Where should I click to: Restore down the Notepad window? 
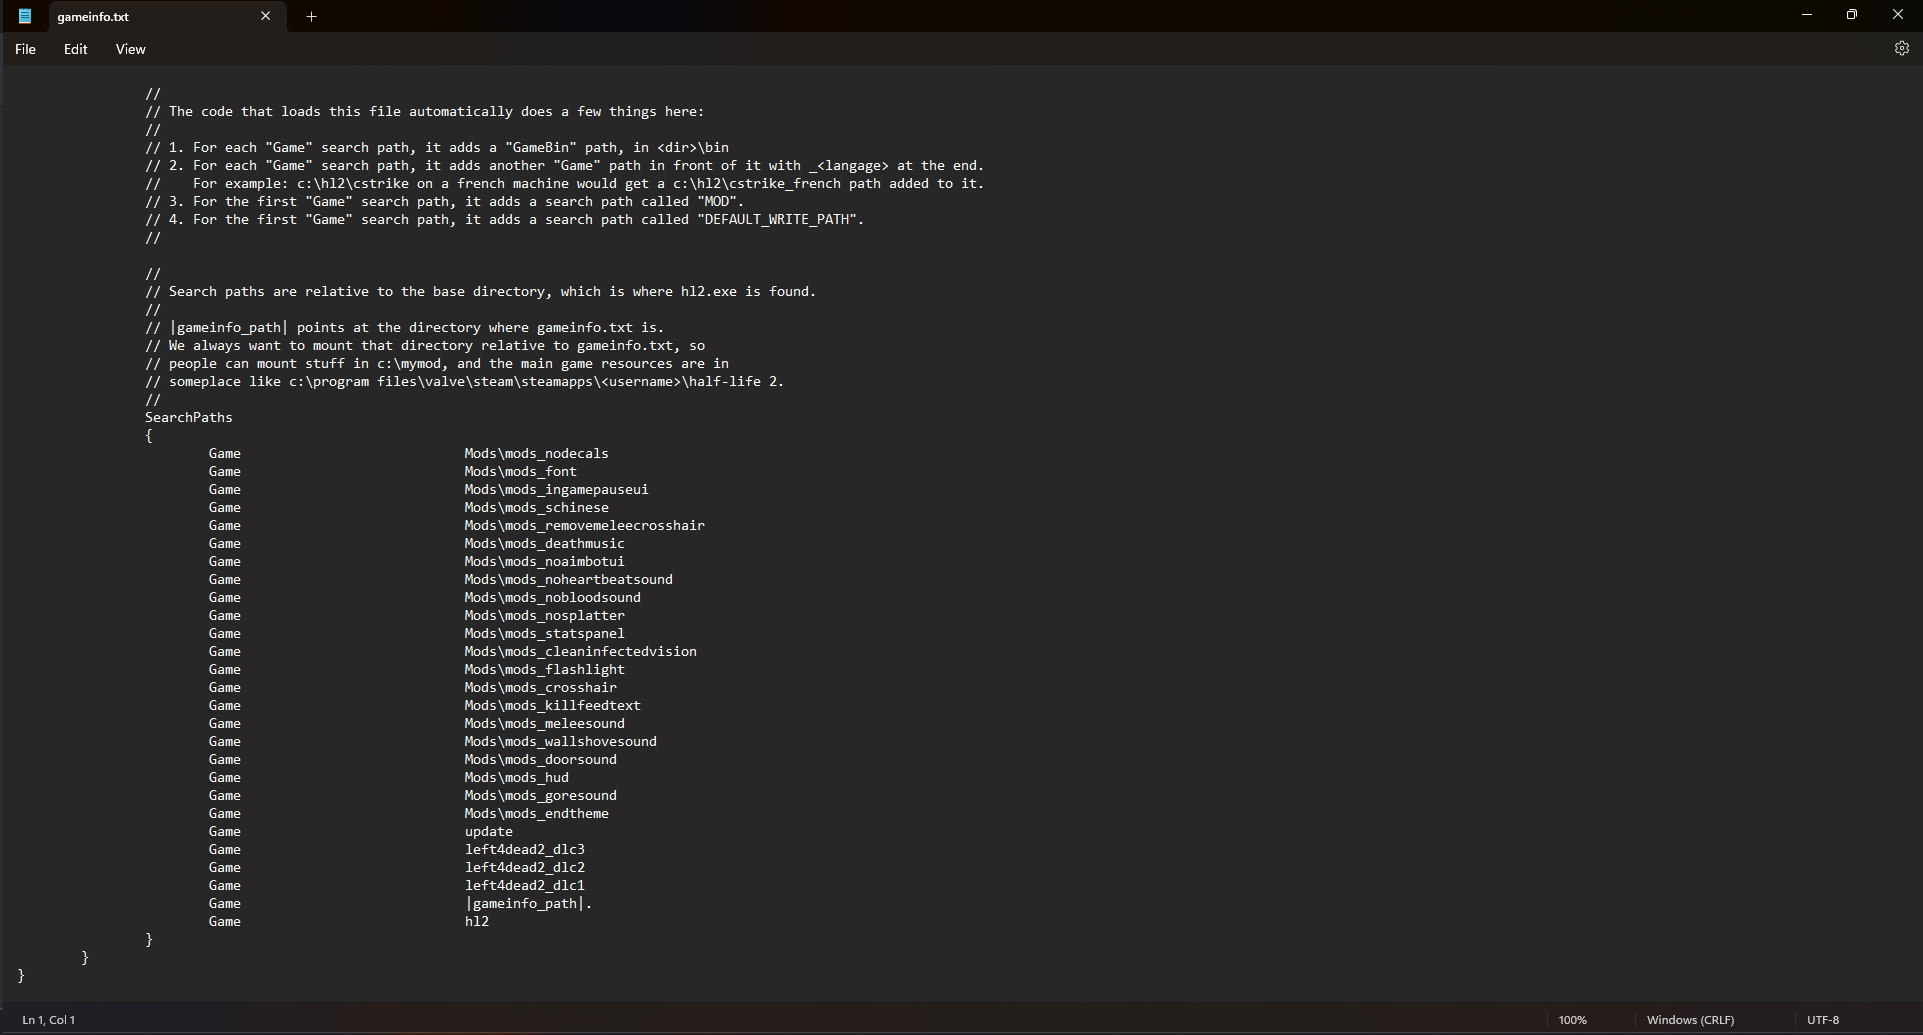[1851, 15]
